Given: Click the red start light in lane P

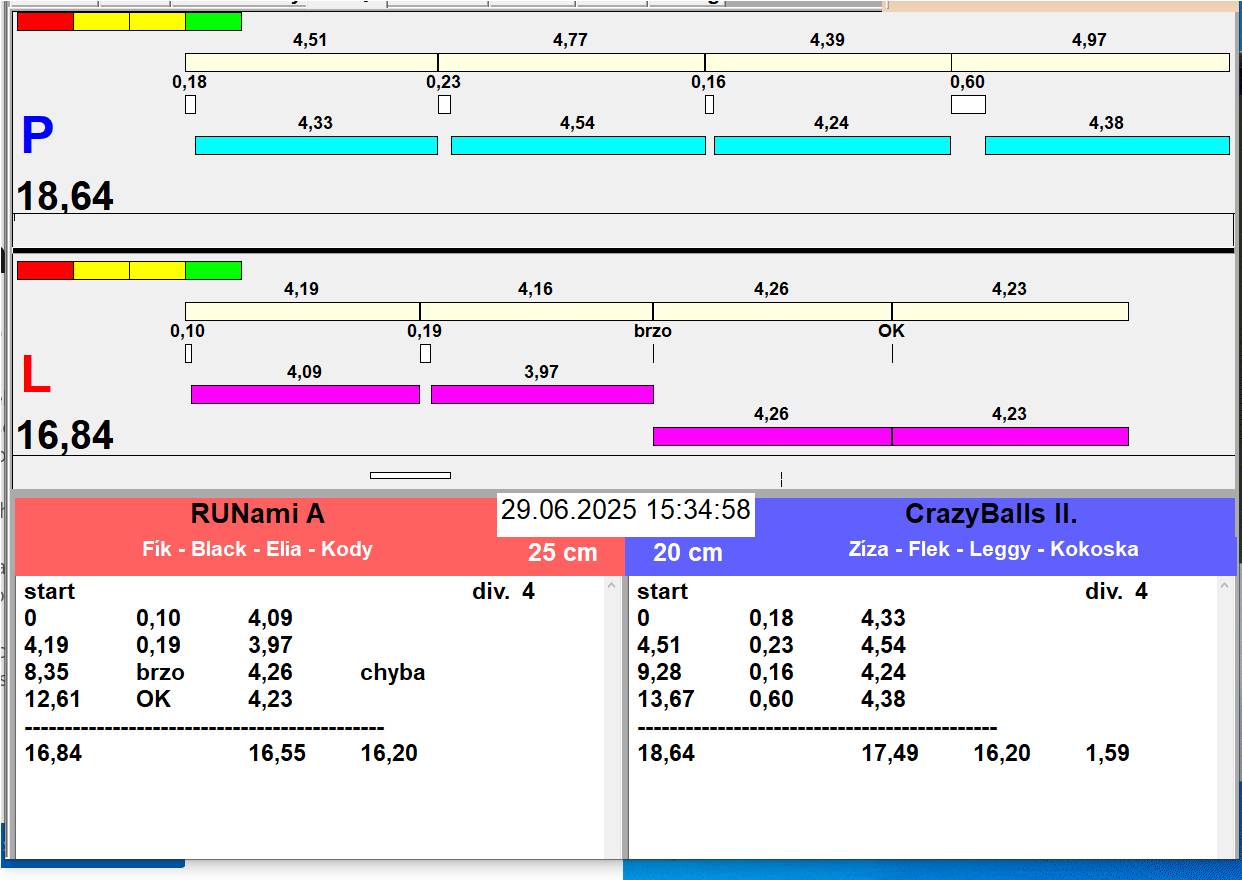Looking at the screenshot, I should pyautogui.click(x=45, y=21).
